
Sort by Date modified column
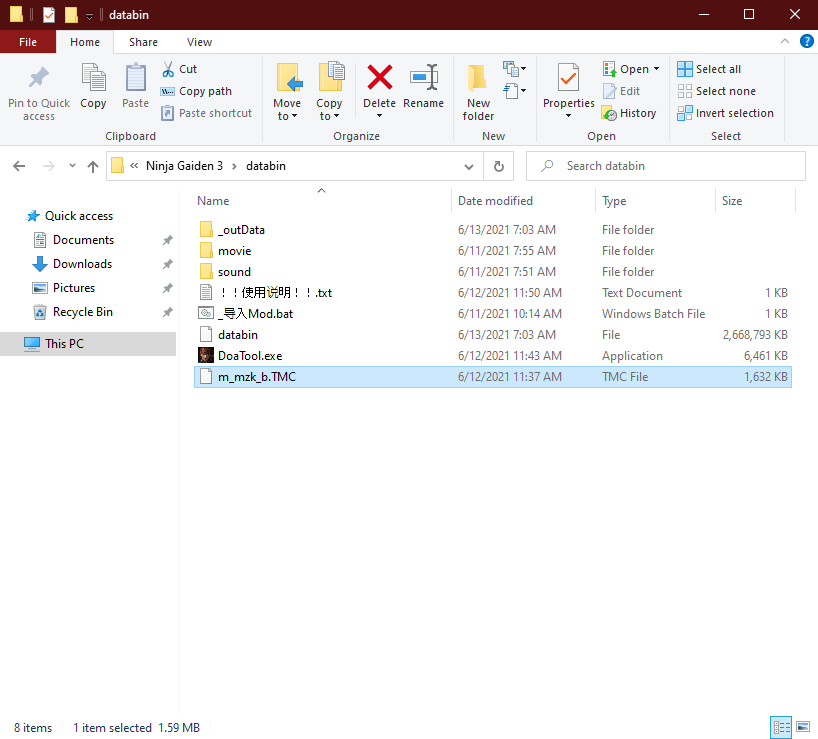click(x=495, y=201)
